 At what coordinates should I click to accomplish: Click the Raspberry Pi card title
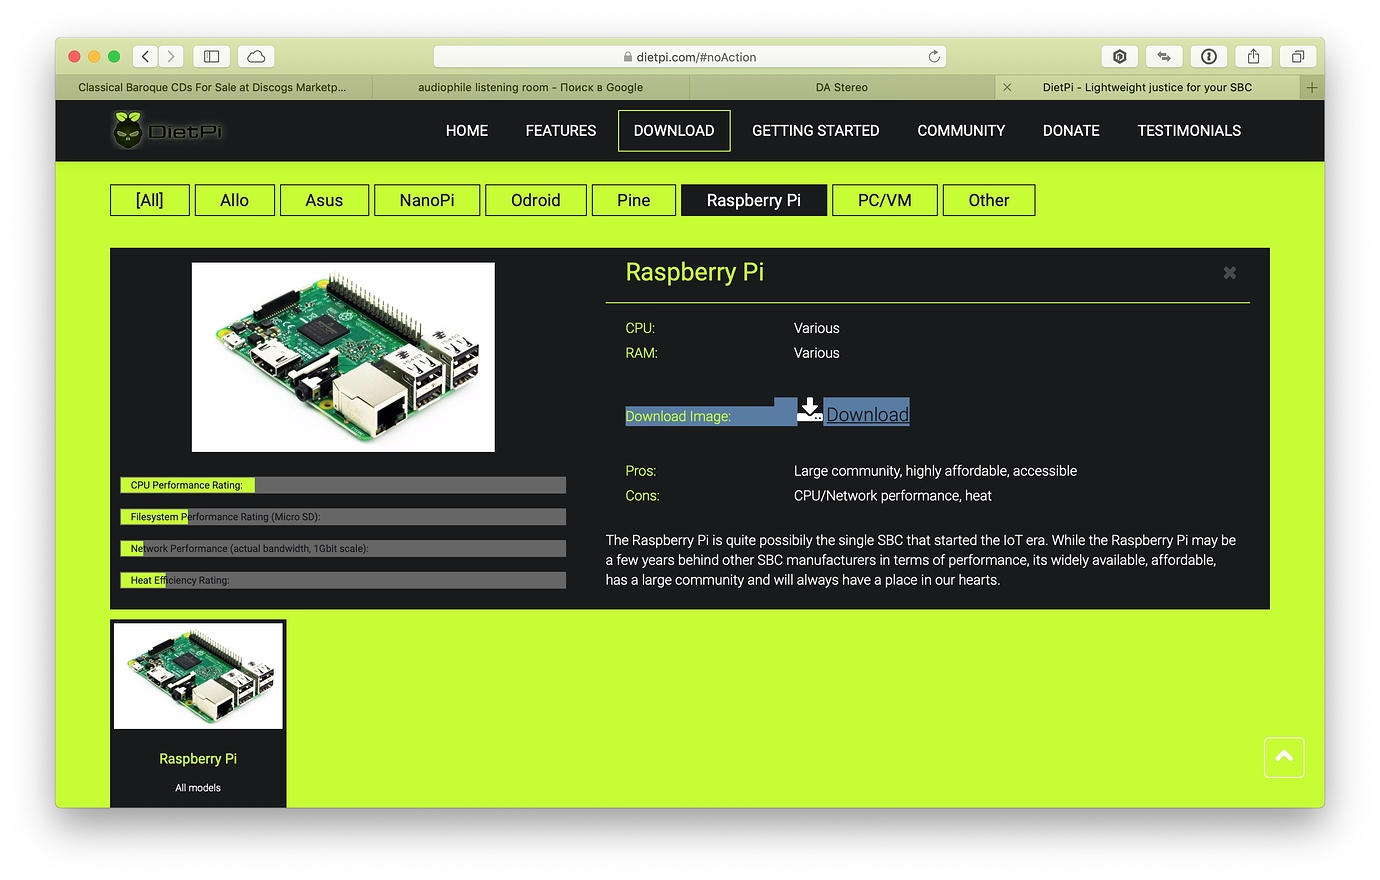pos(198,759)
